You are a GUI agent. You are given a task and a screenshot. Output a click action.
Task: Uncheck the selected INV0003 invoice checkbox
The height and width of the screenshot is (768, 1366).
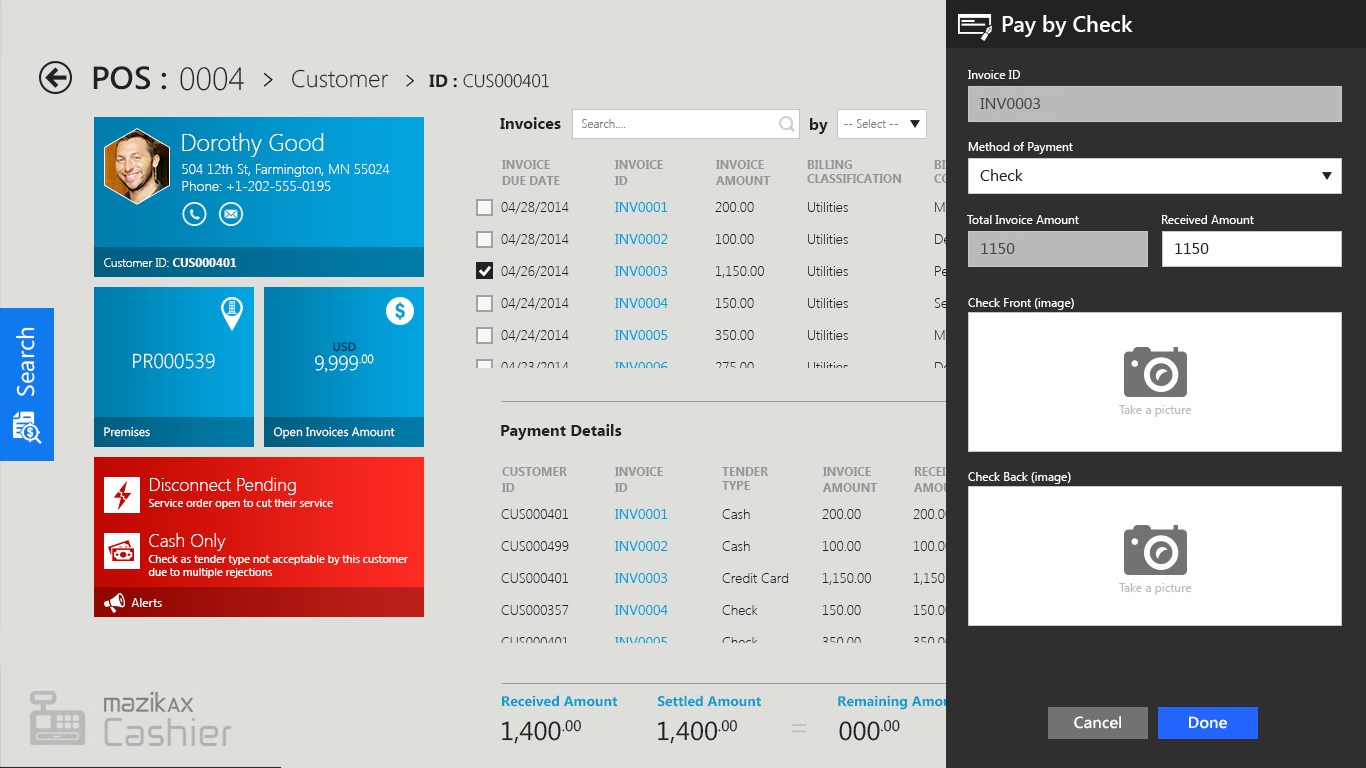[485, 271]
